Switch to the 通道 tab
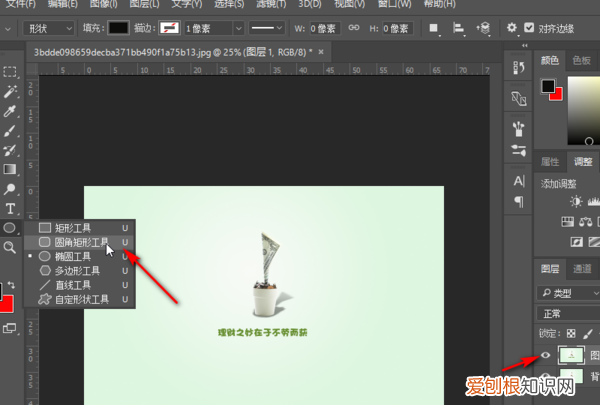This screenshot has height=405, width=600. [582, 269]
